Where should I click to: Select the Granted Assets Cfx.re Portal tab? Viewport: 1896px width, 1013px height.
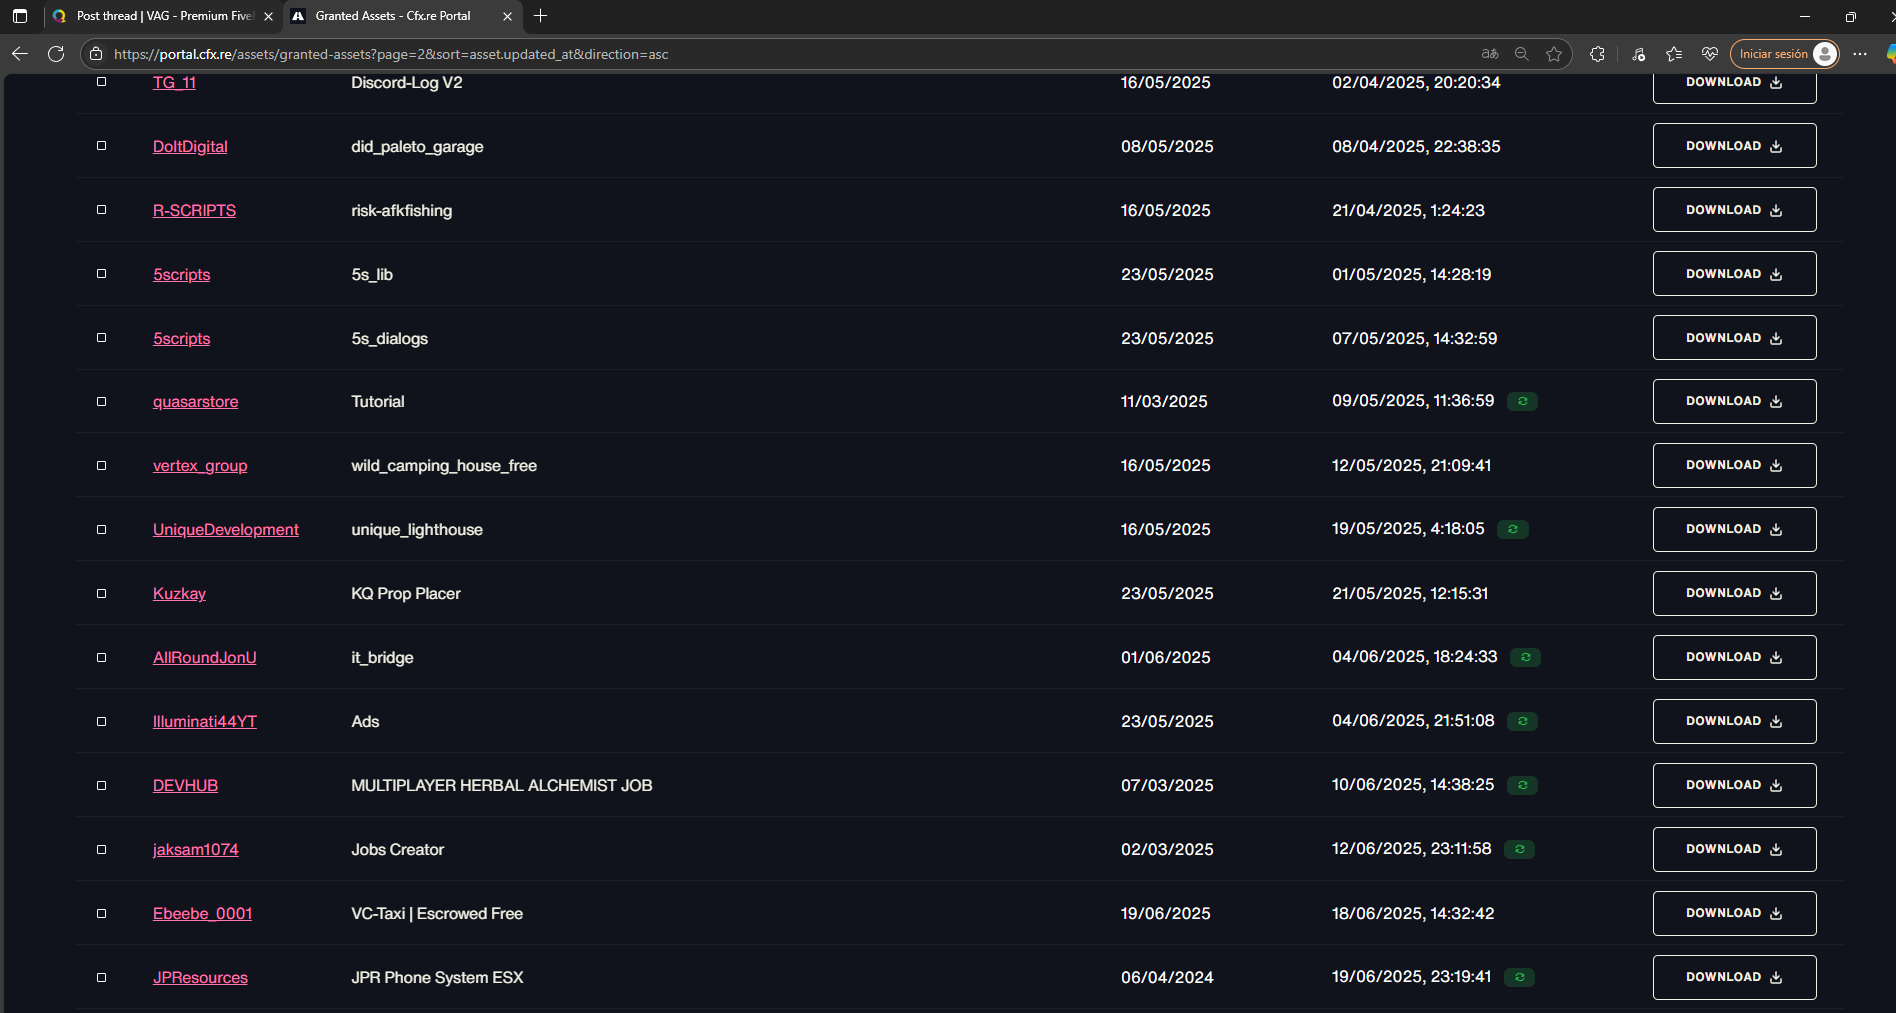402,16
